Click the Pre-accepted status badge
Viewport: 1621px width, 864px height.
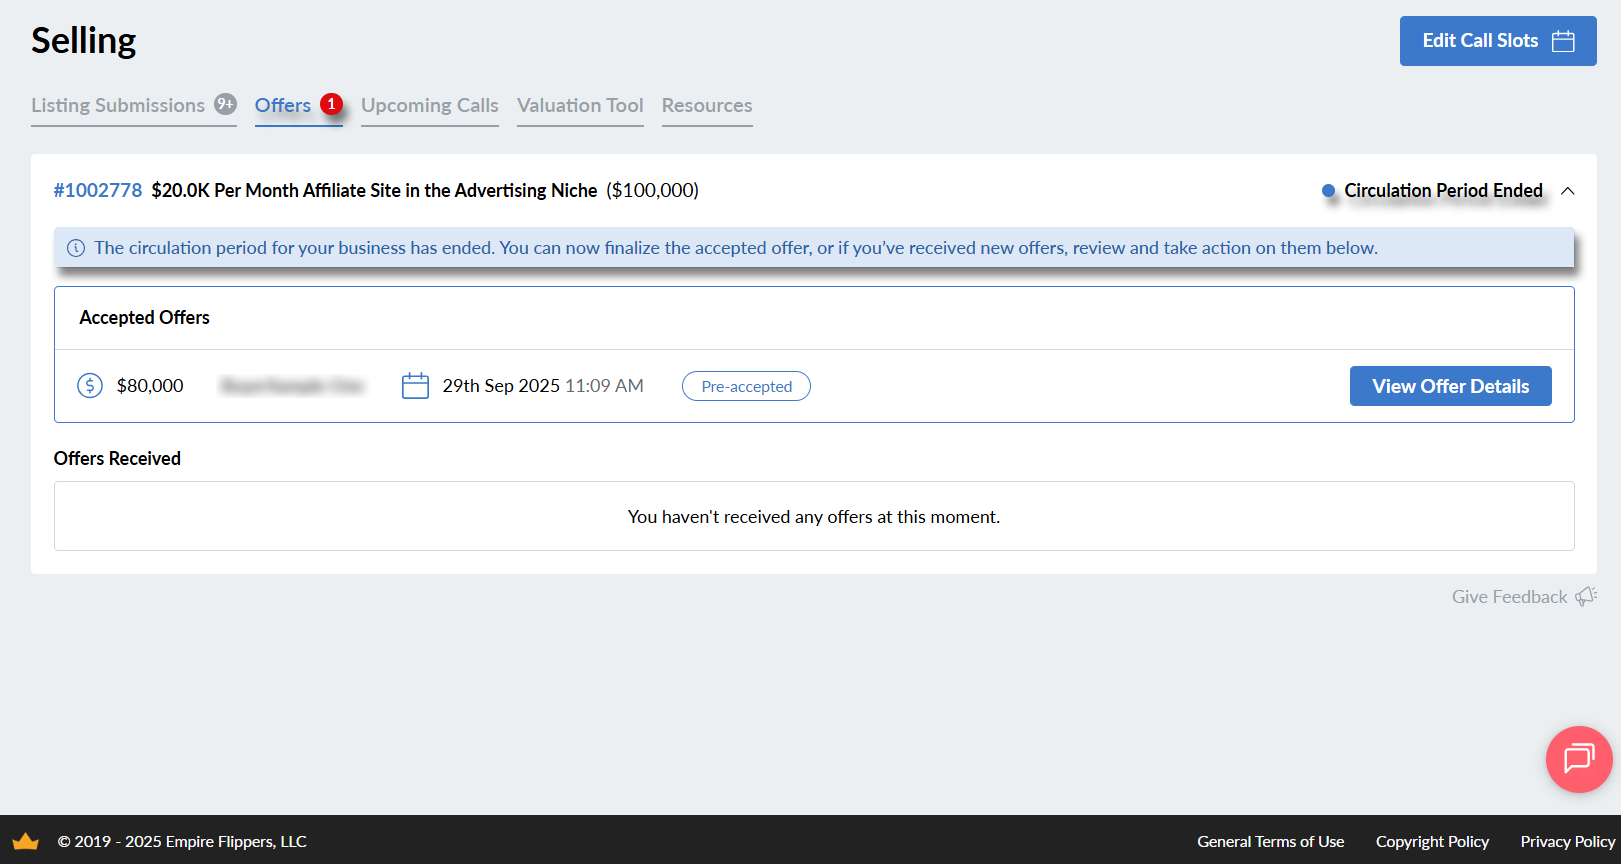click(x=746, y=386)
